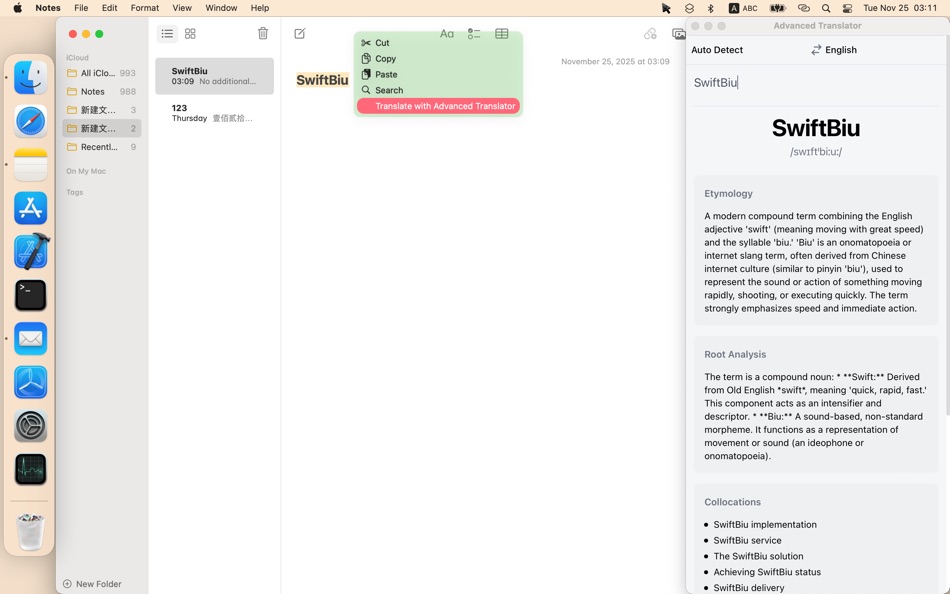Open the Aa text formatting styles

pyautogui.click(x=447, y=33)
